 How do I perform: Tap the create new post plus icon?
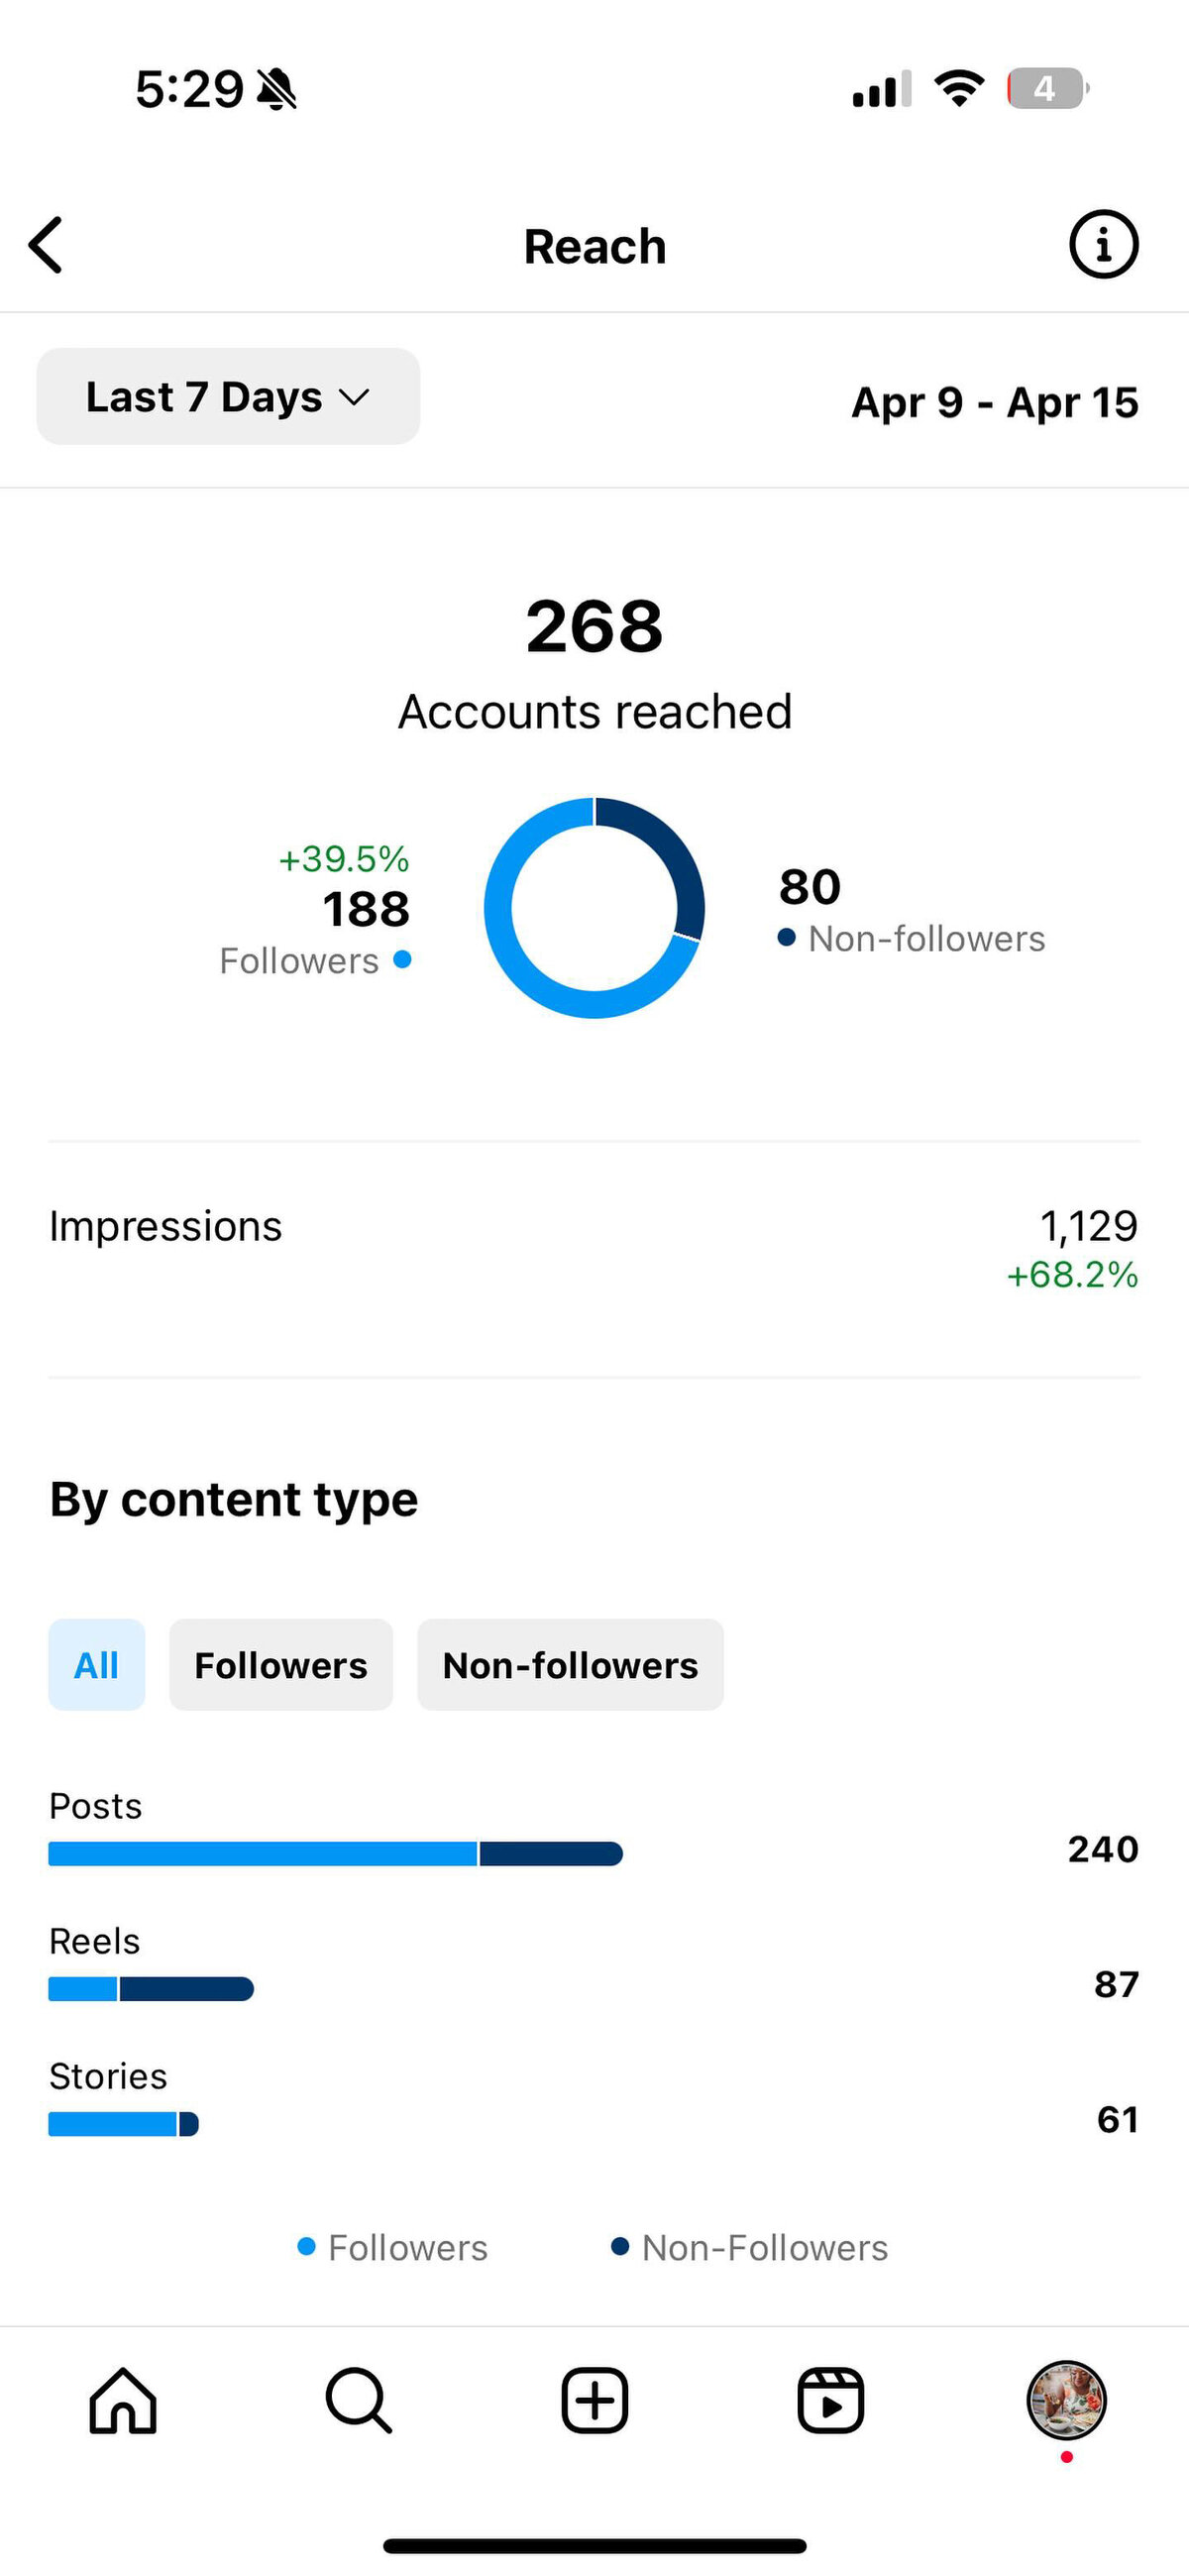point(594,2400)
